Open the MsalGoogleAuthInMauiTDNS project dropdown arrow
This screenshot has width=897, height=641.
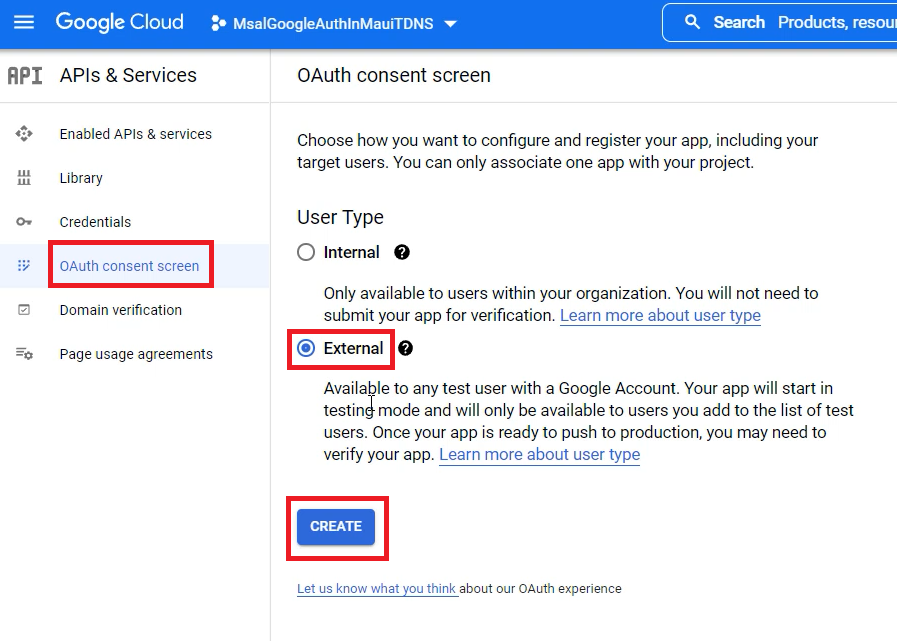[451, 24]
